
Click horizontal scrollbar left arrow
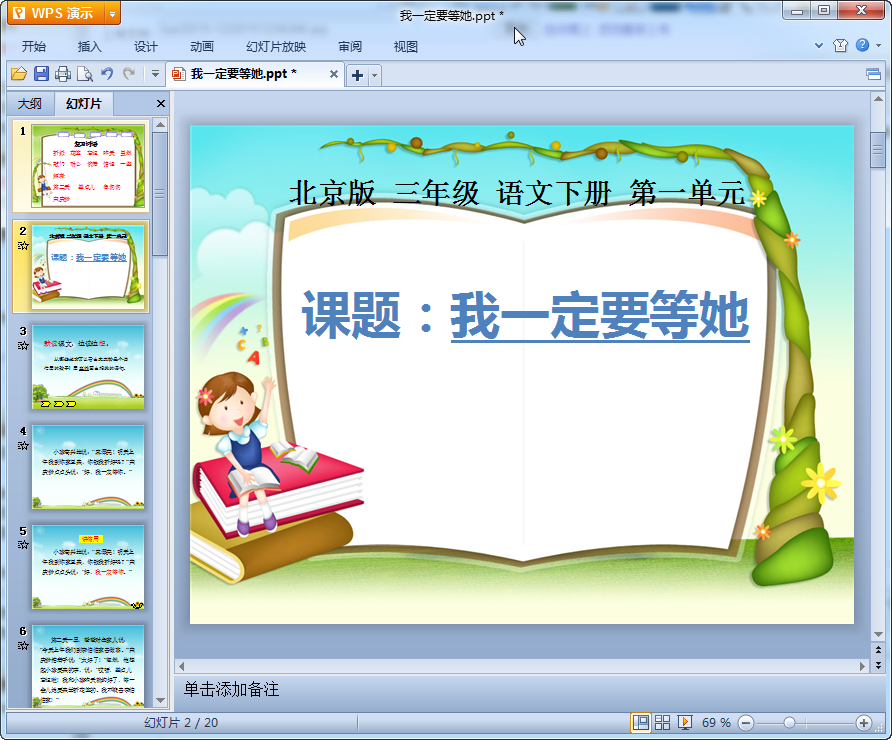pyautogui.click(x=181, y=666)
